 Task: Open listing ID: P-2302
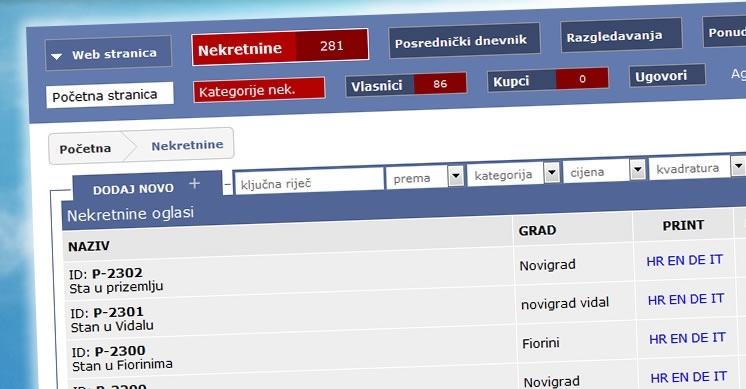[106, 274]
